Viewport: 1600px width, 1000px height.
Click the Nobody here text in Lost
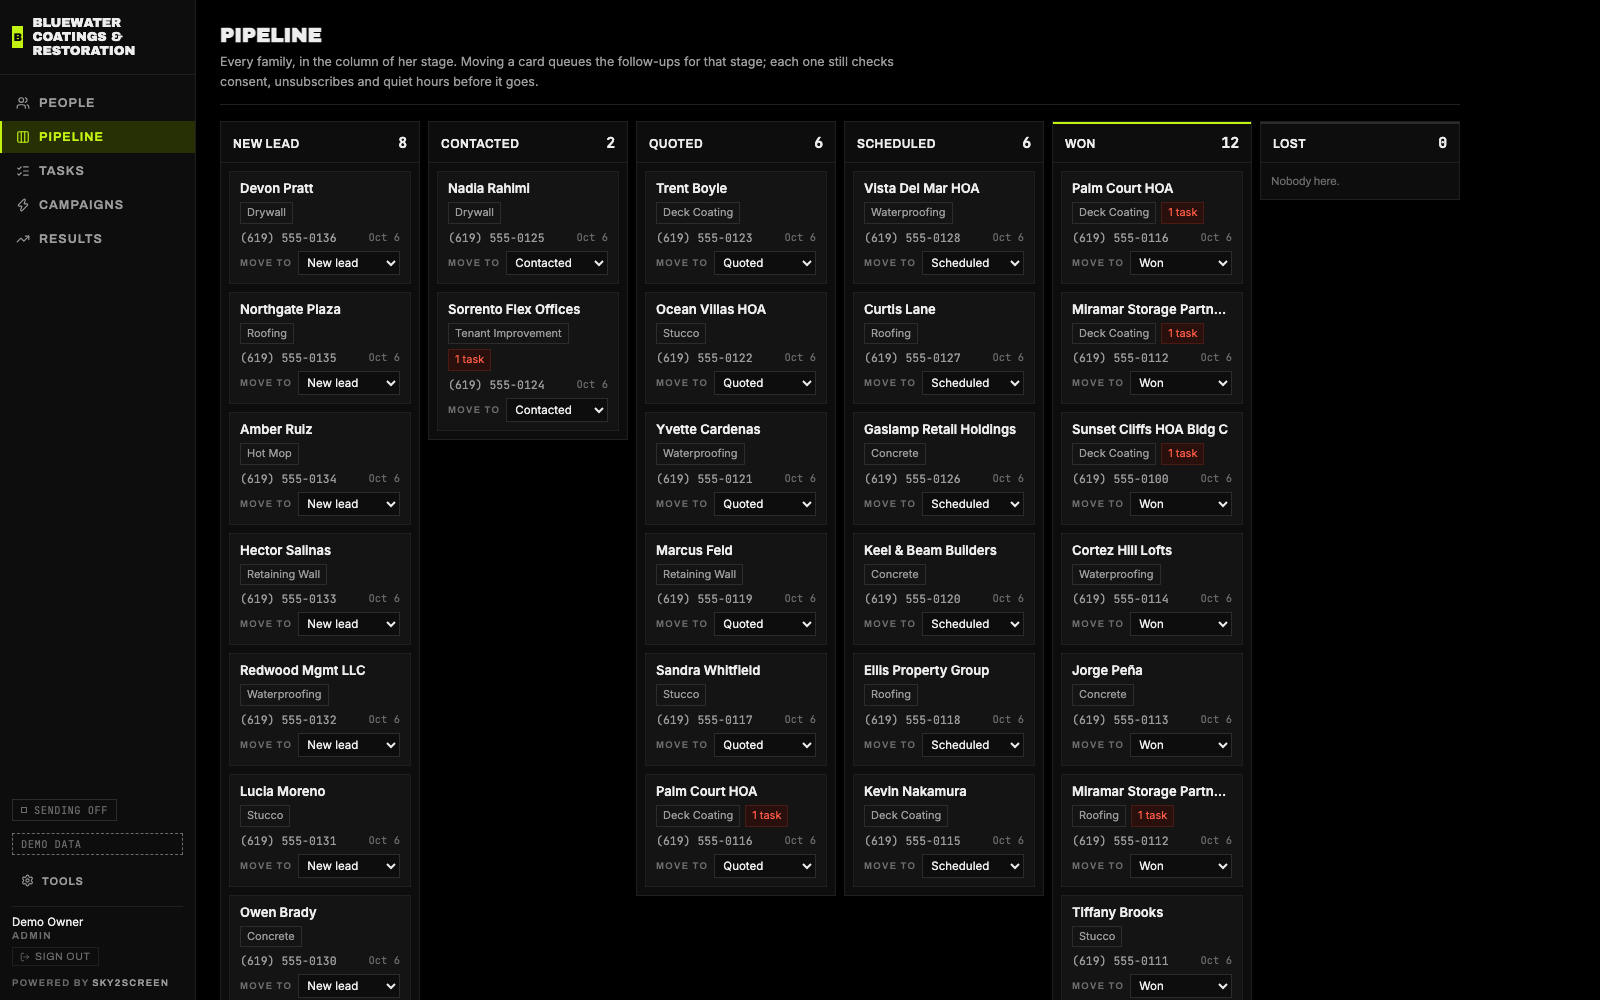tap(1305, 181)
